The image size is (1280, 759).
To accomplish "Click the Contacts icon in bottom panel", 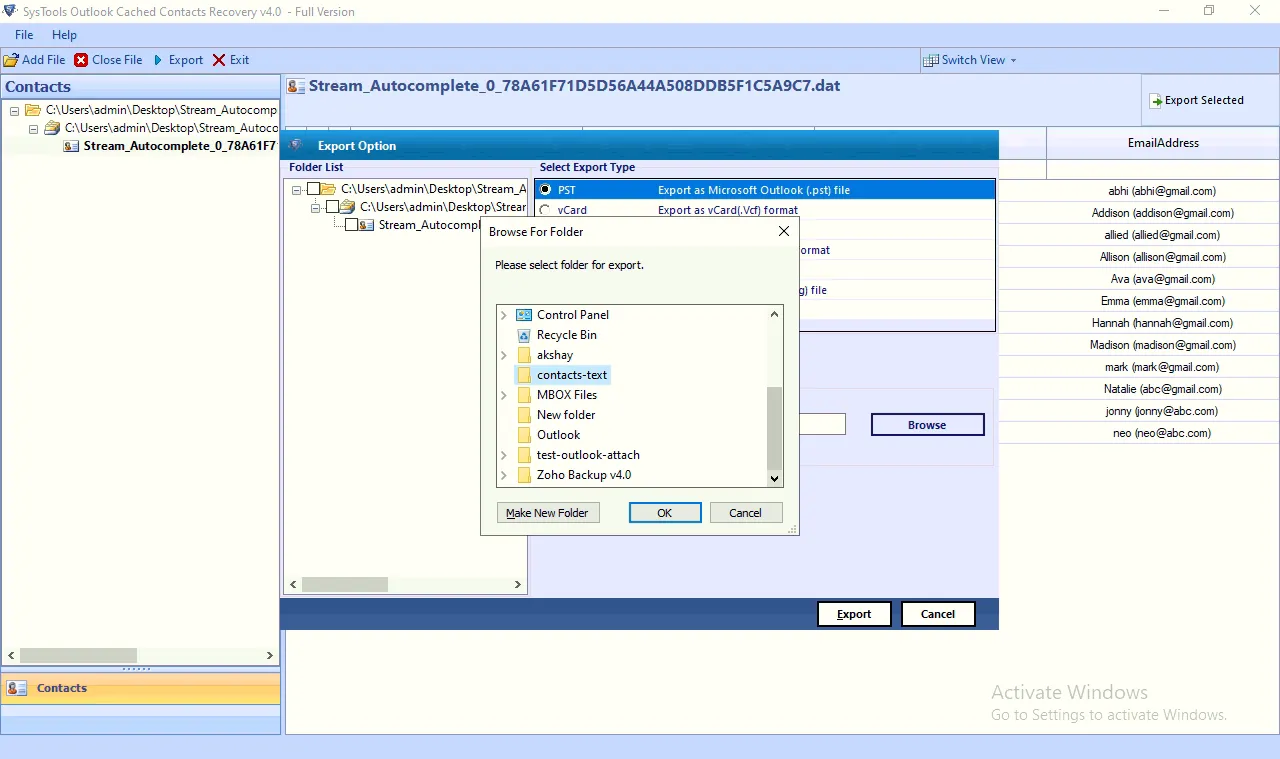I will point(16,687).
